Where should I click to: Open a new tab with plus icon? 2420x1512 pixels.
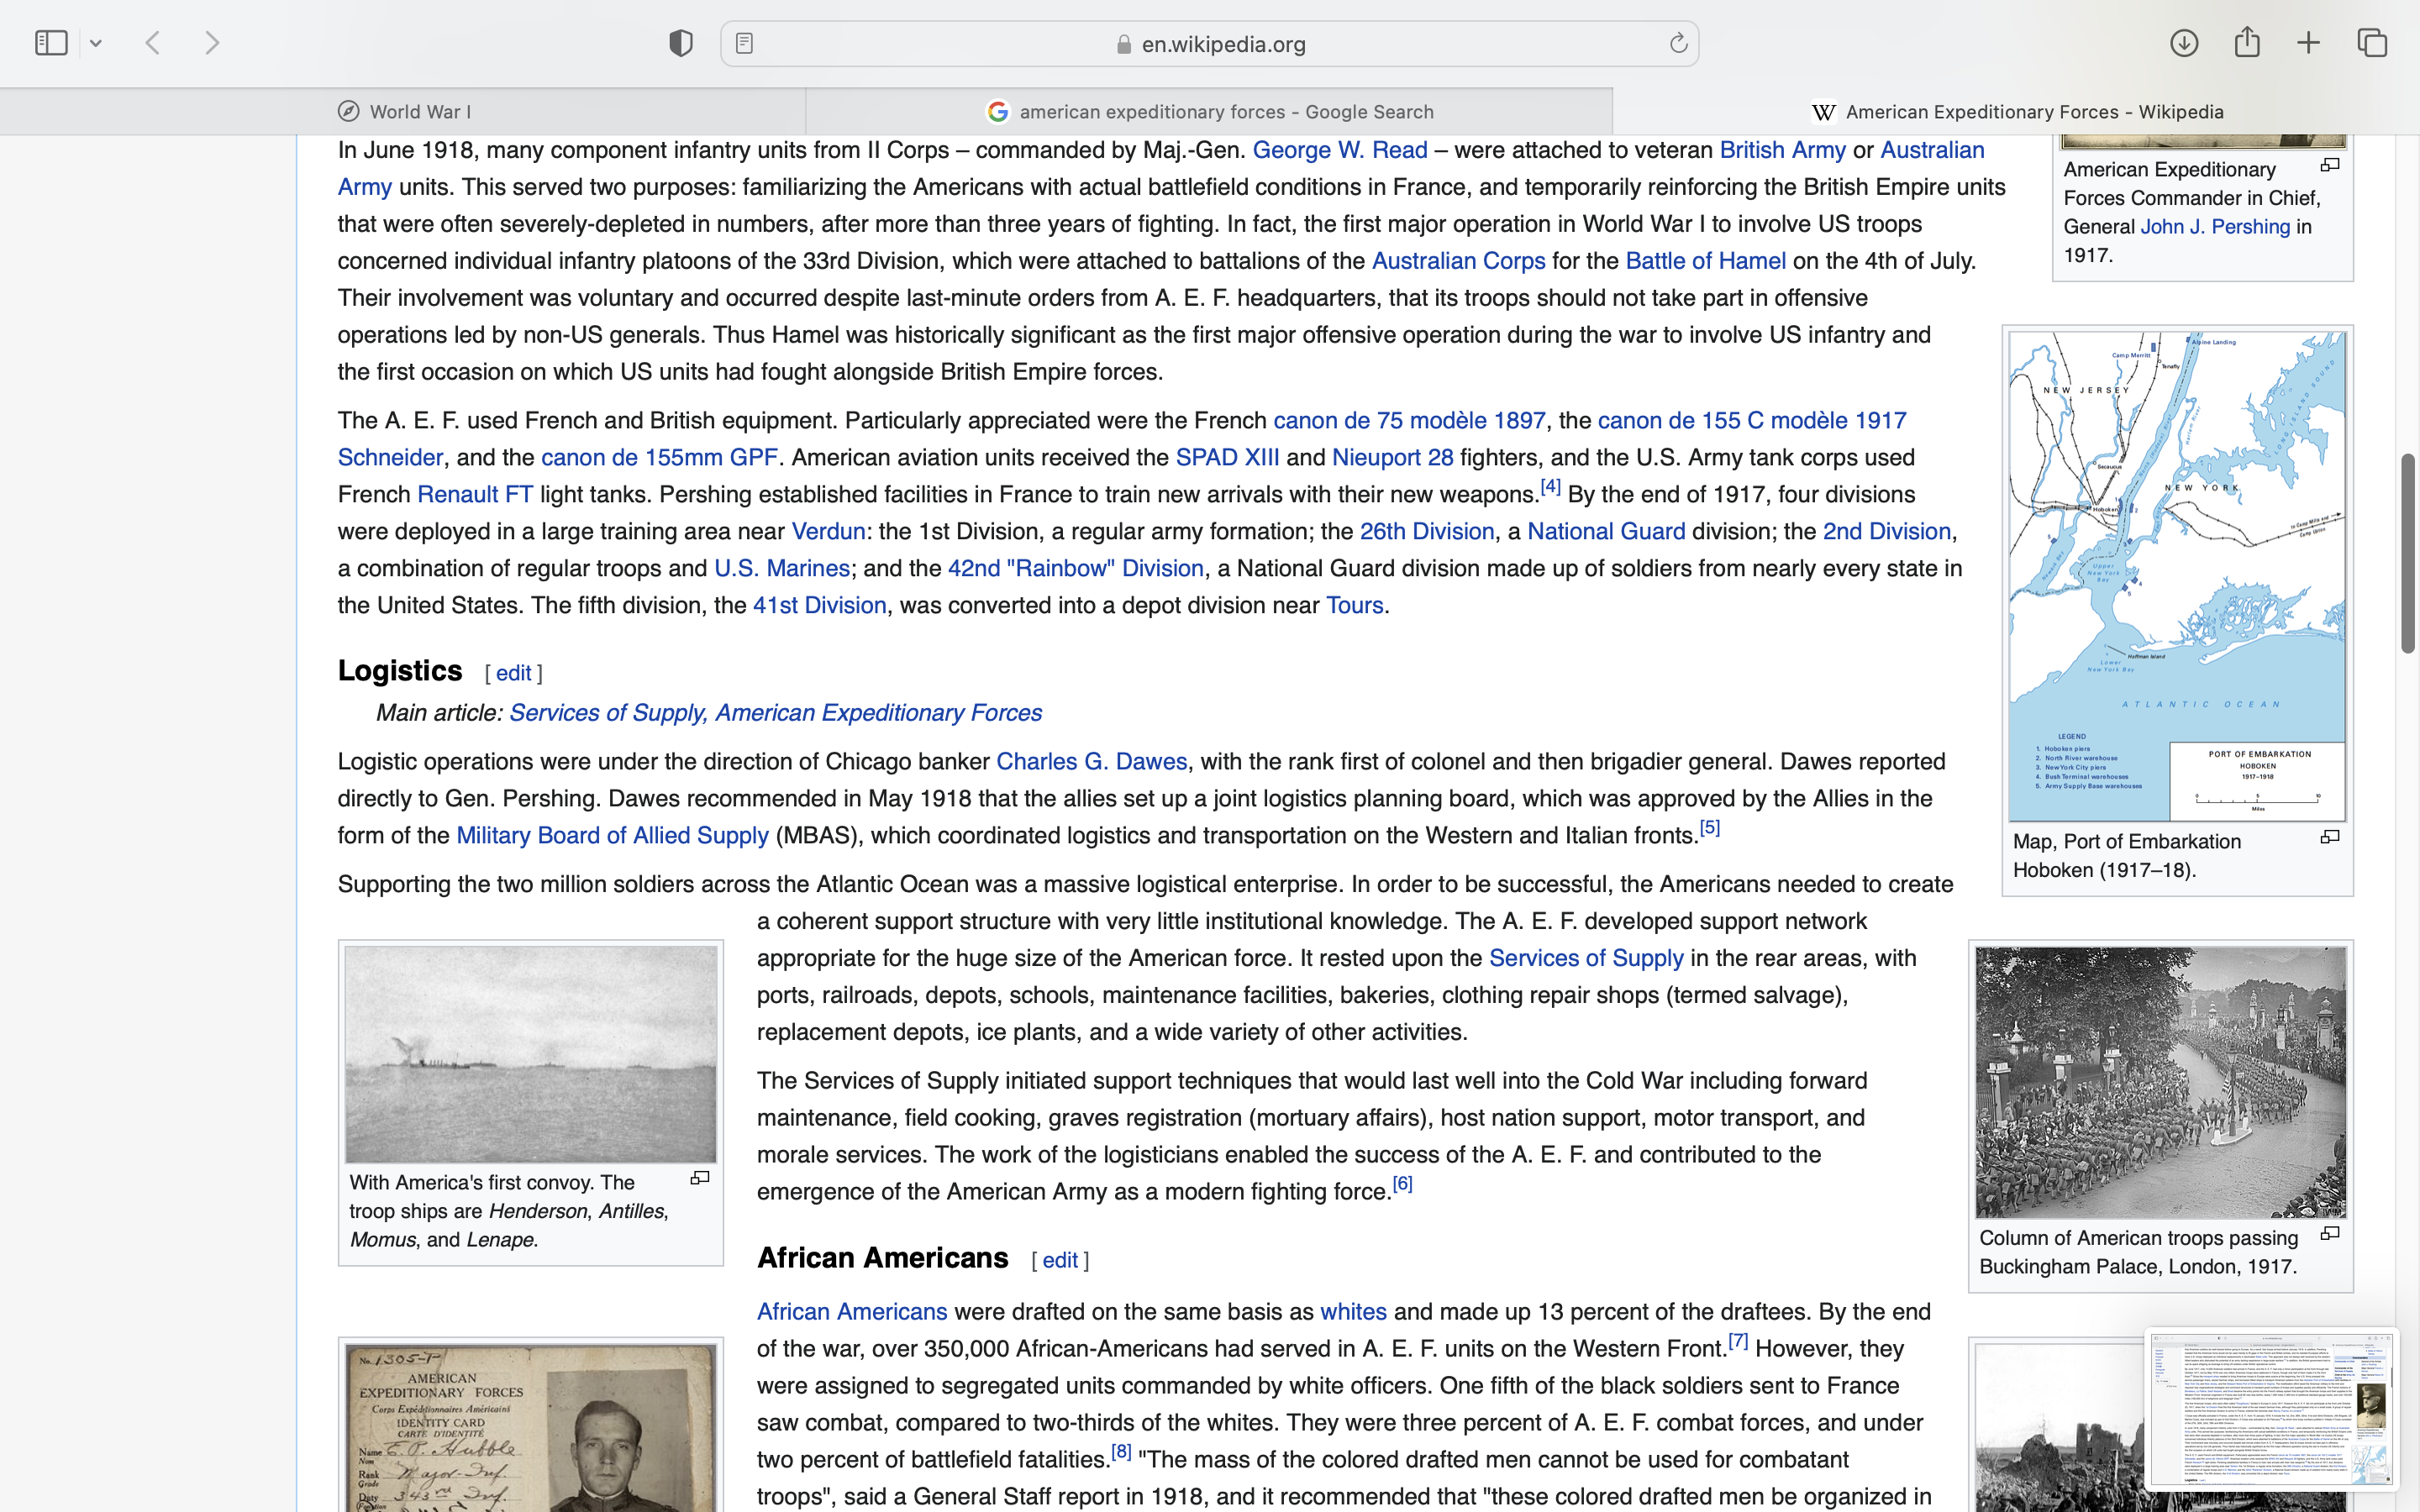(2308, 43)
